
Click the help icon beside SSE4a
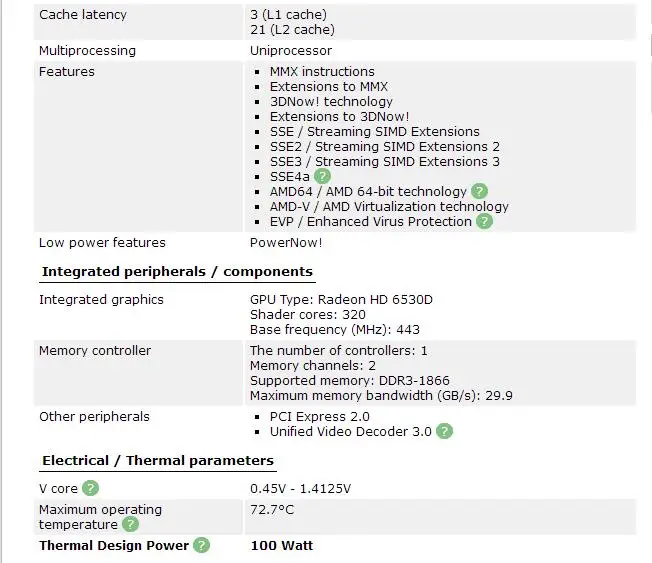point(322,176)
